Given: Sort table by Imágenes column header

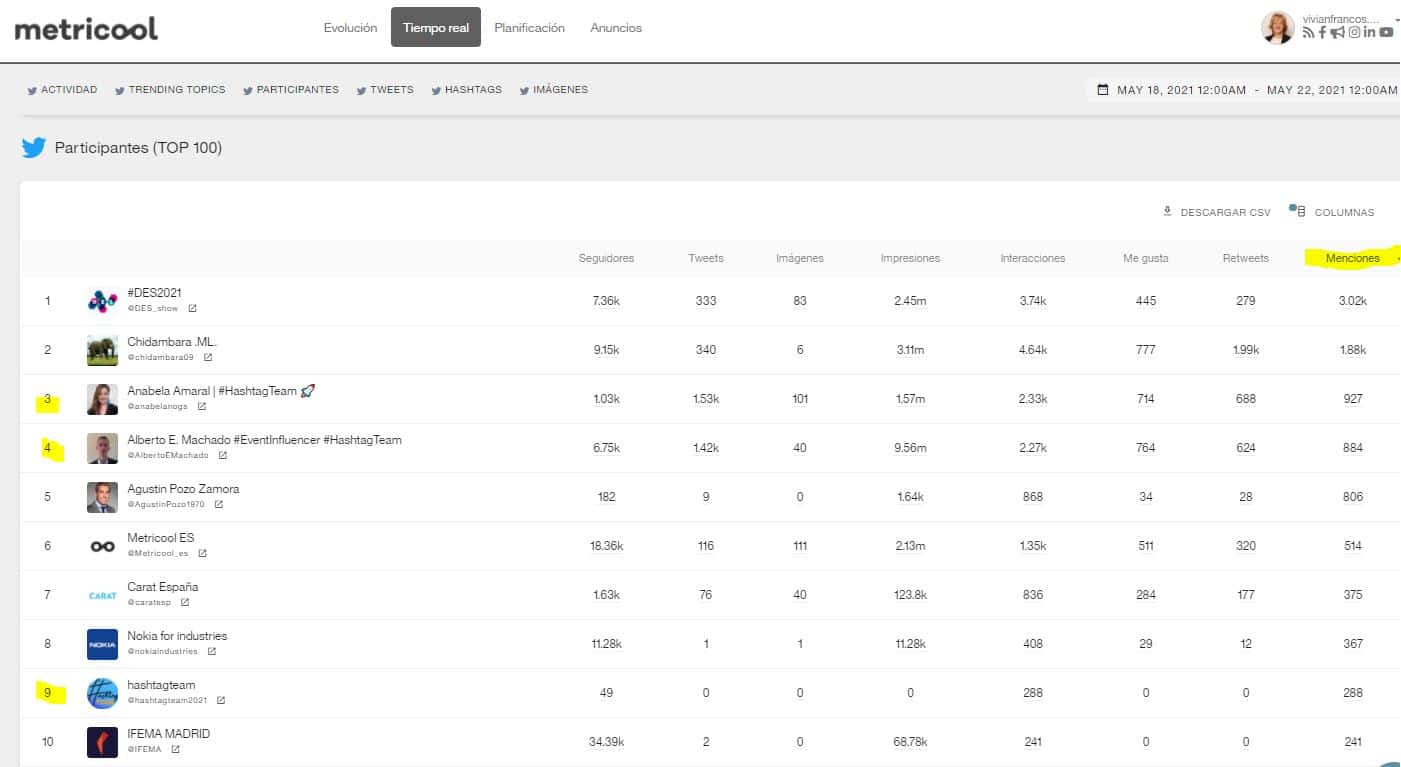Looking at the screenshot, I should tap(800, 258).
